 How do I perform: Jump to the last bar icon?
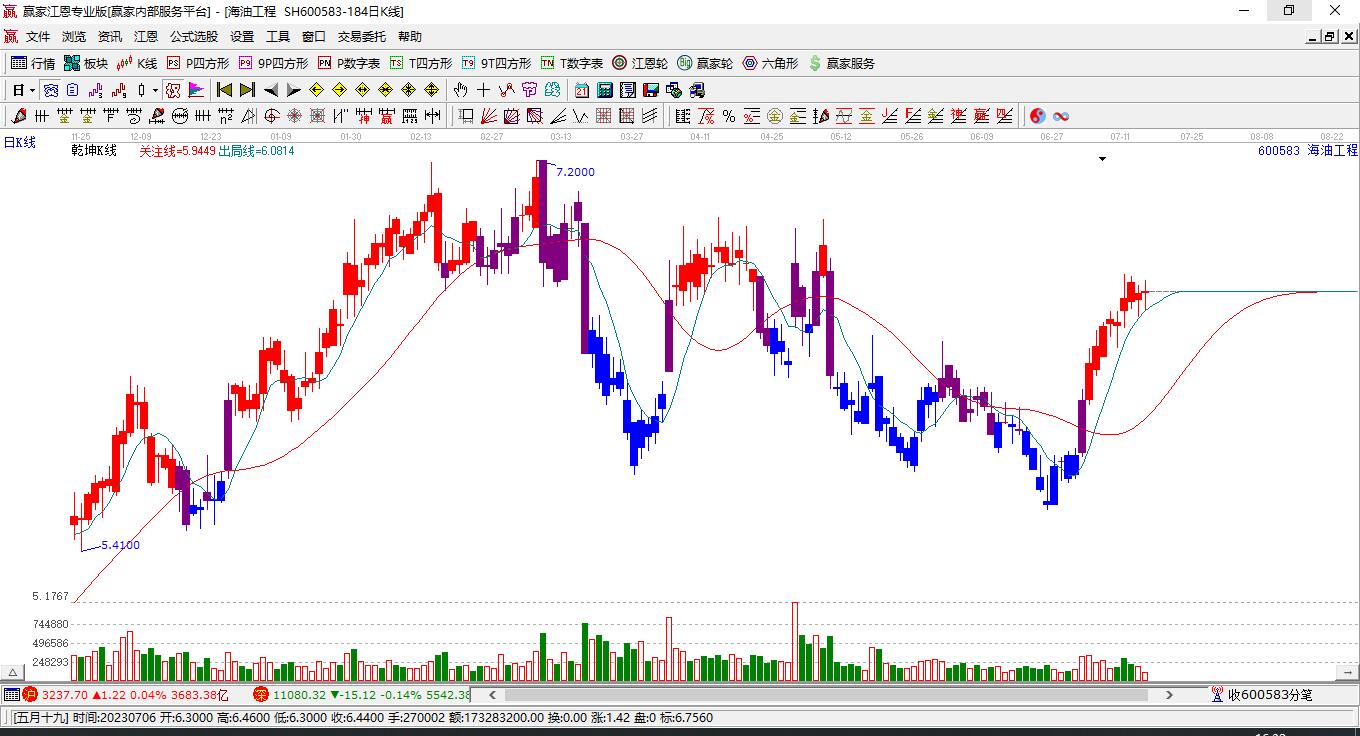pos(247,90)
